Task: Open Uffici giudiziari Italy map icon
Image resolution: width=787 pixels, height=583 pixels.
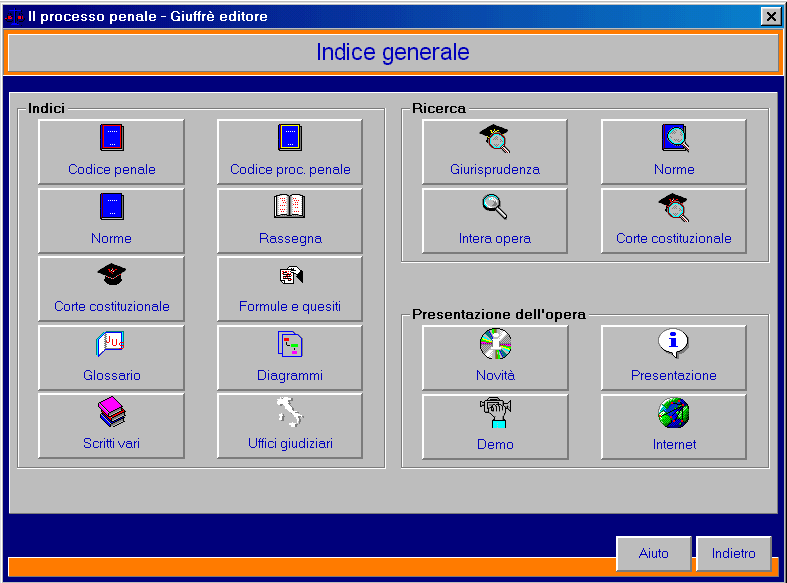Action: point(290,425)
